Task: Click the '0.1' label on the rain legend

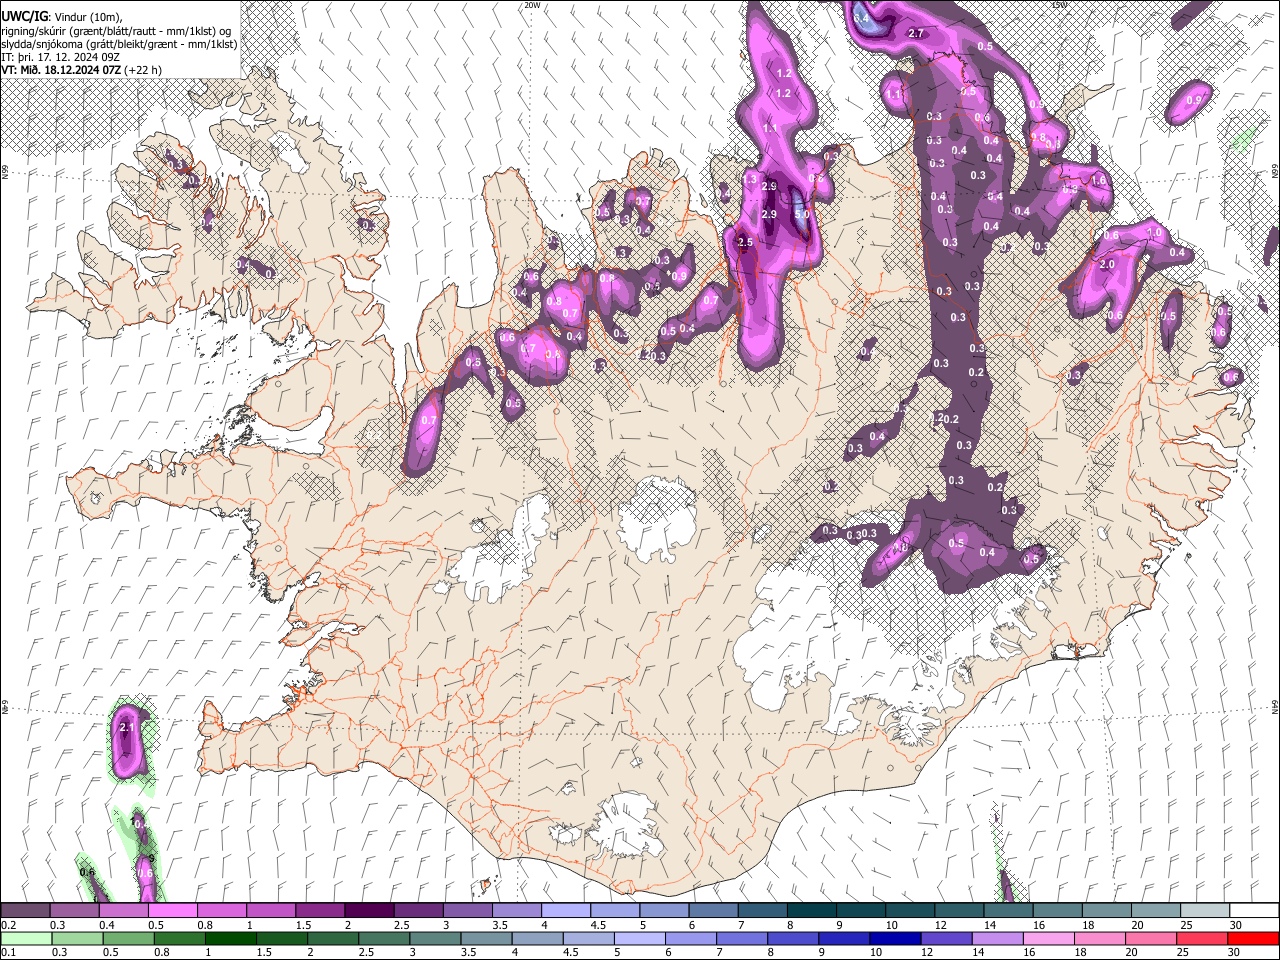Action: tap(8, 952)
